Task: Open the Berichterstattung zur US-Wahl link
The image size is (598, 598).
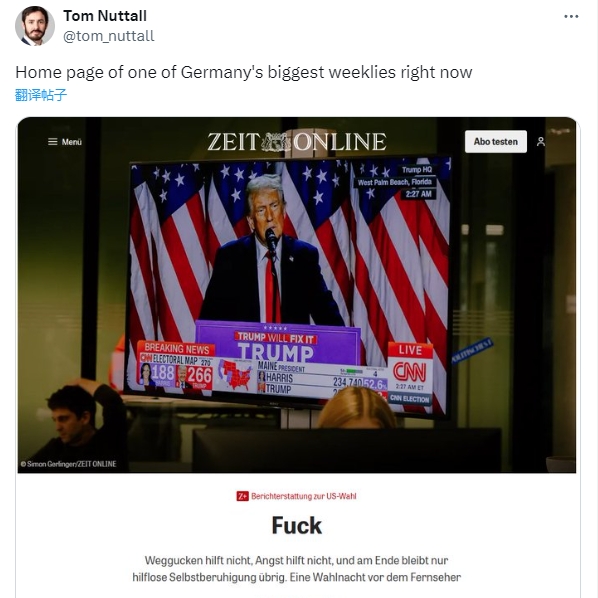Action: pos(304,496)
